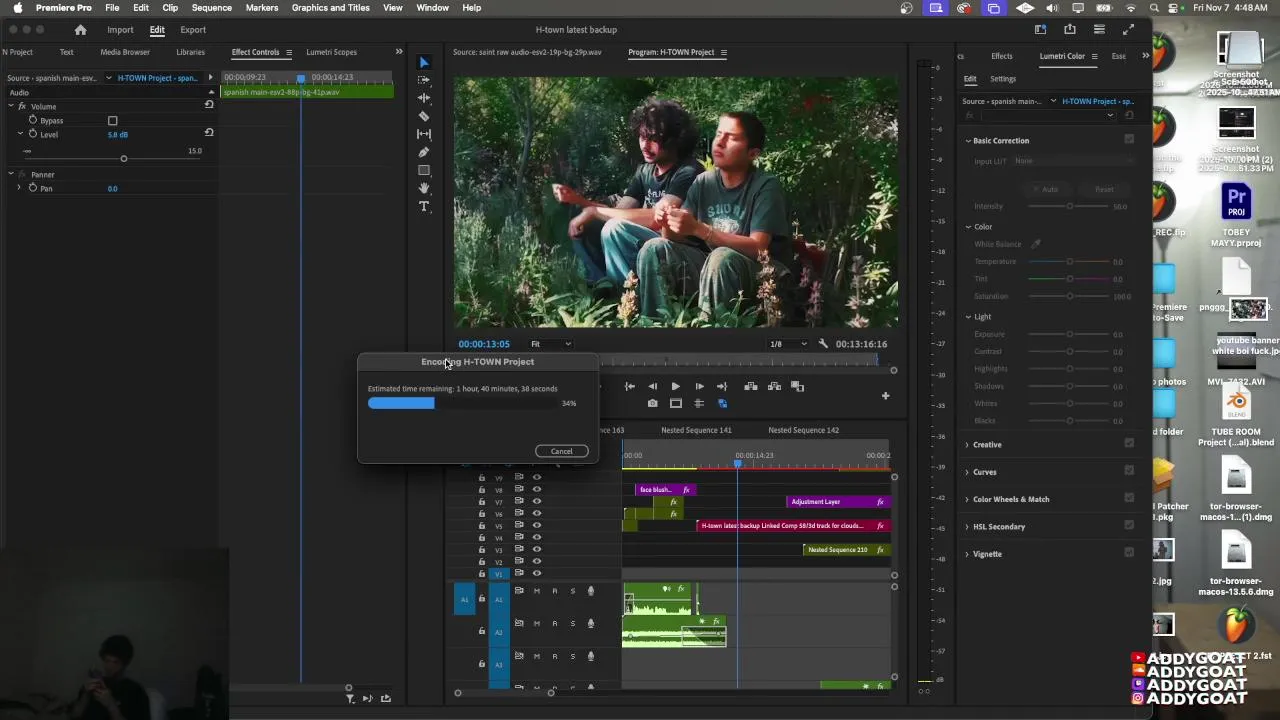Switch to the Lumetri Scopes tab
This screenshot has width=1280, height=720.
331,52
